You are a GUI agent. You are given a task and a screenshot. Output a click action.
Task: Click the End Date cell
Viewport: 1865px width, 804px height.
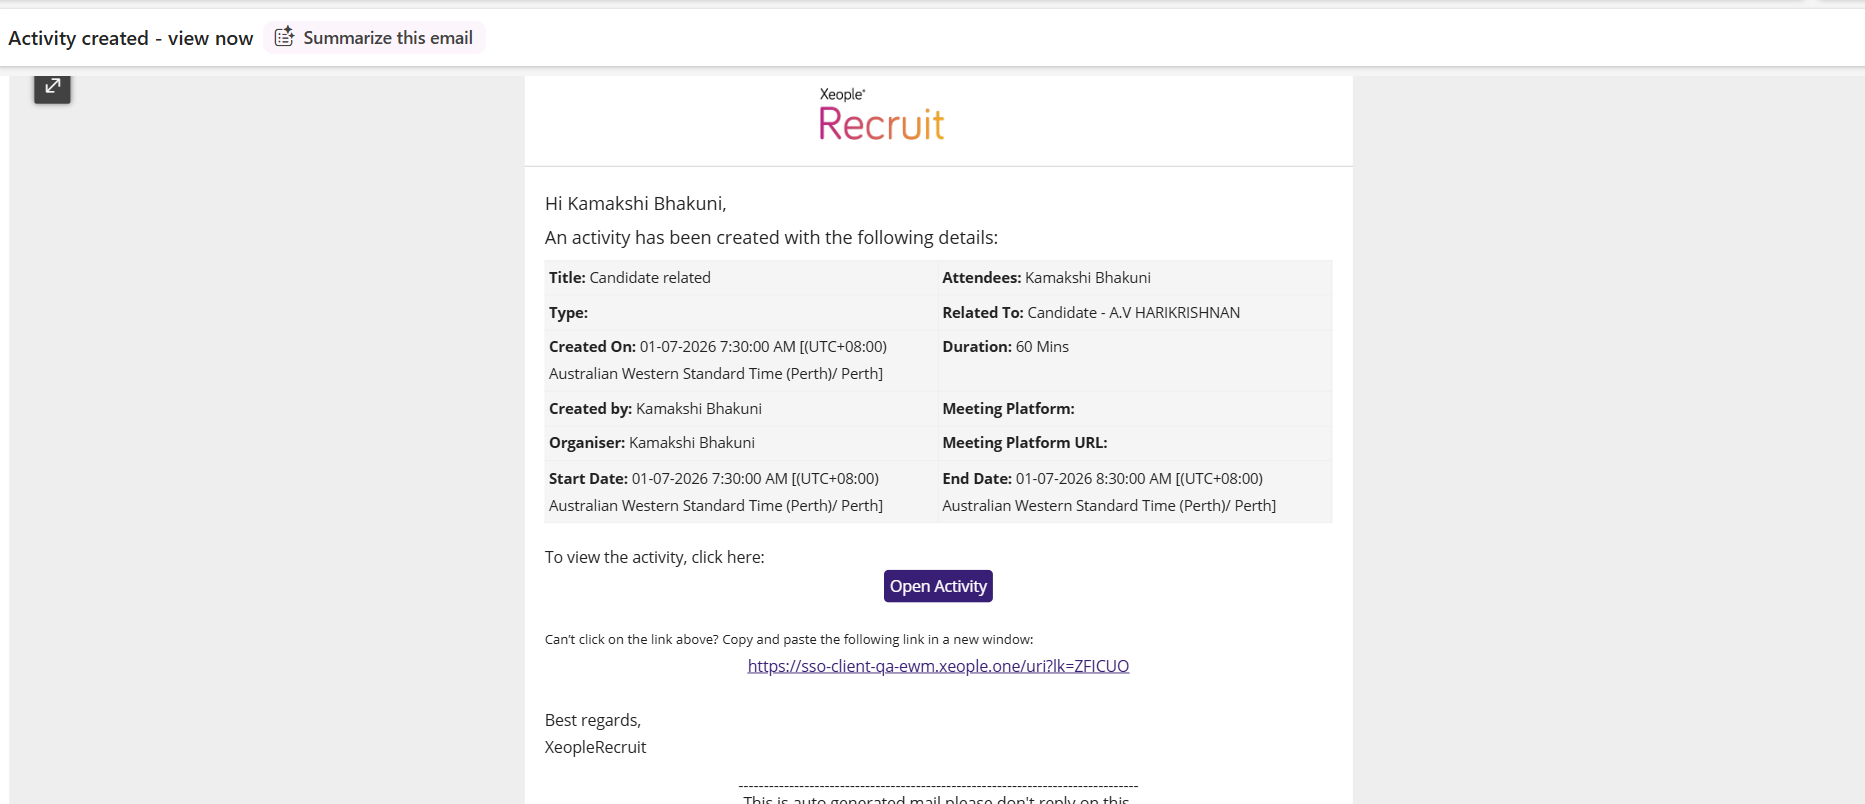click(1135, 492)
